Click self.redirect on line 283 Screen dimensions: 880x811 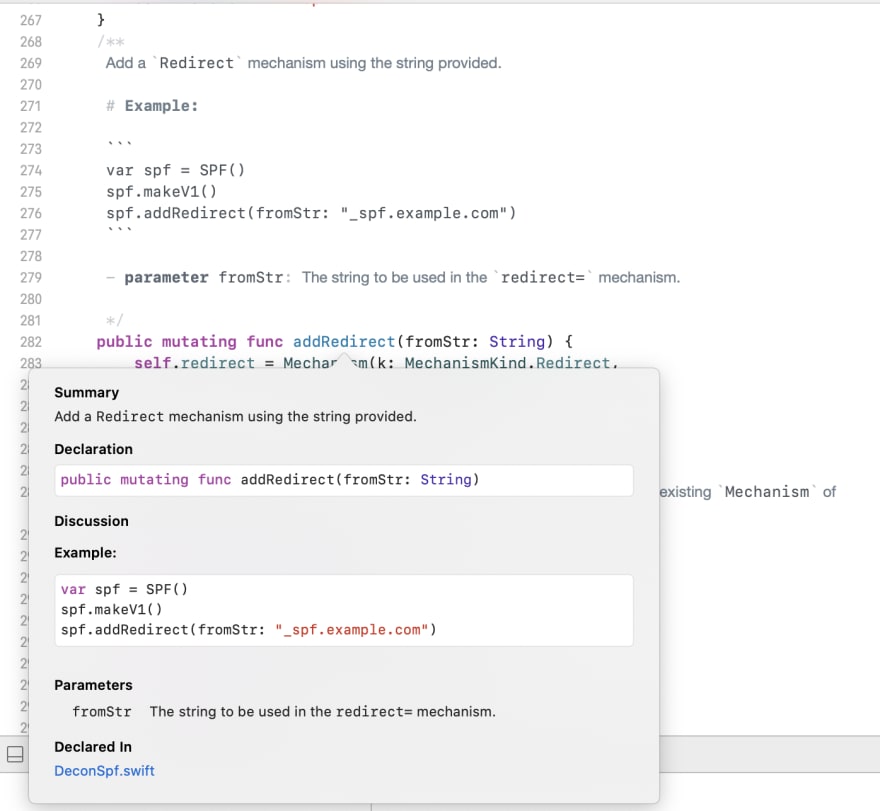click(194, 363)
